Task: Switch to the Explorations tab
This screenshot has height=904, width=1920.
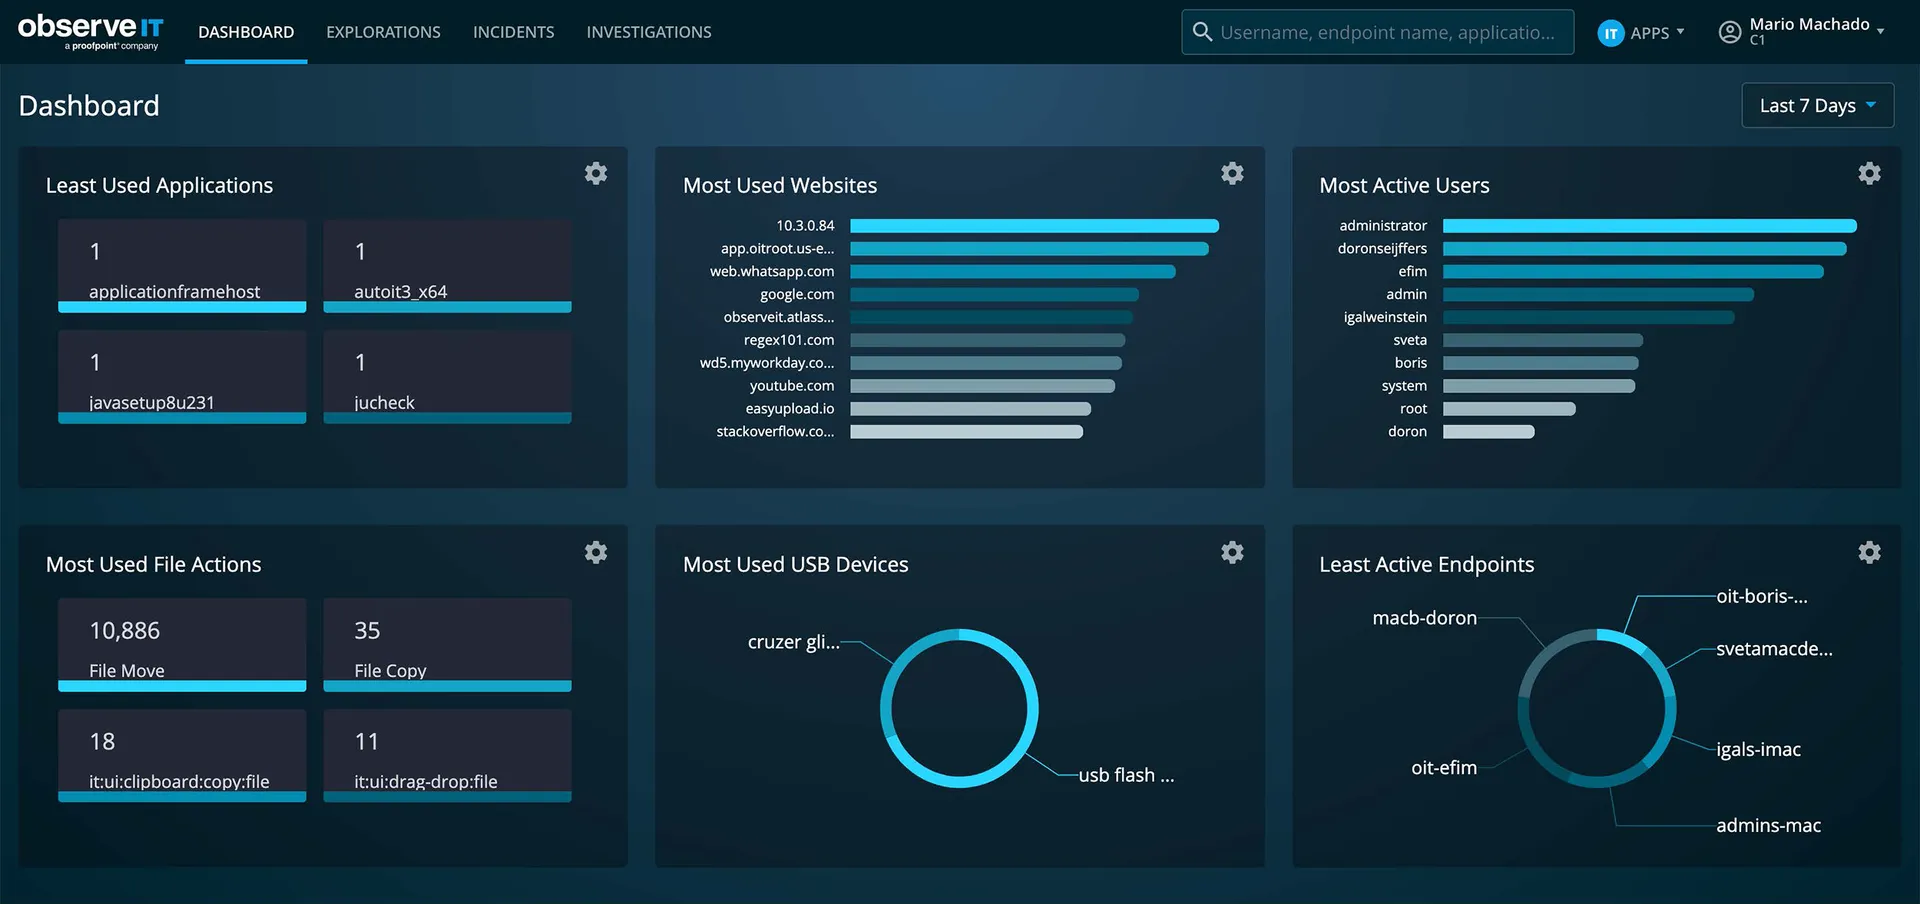Action: point(383,32)
